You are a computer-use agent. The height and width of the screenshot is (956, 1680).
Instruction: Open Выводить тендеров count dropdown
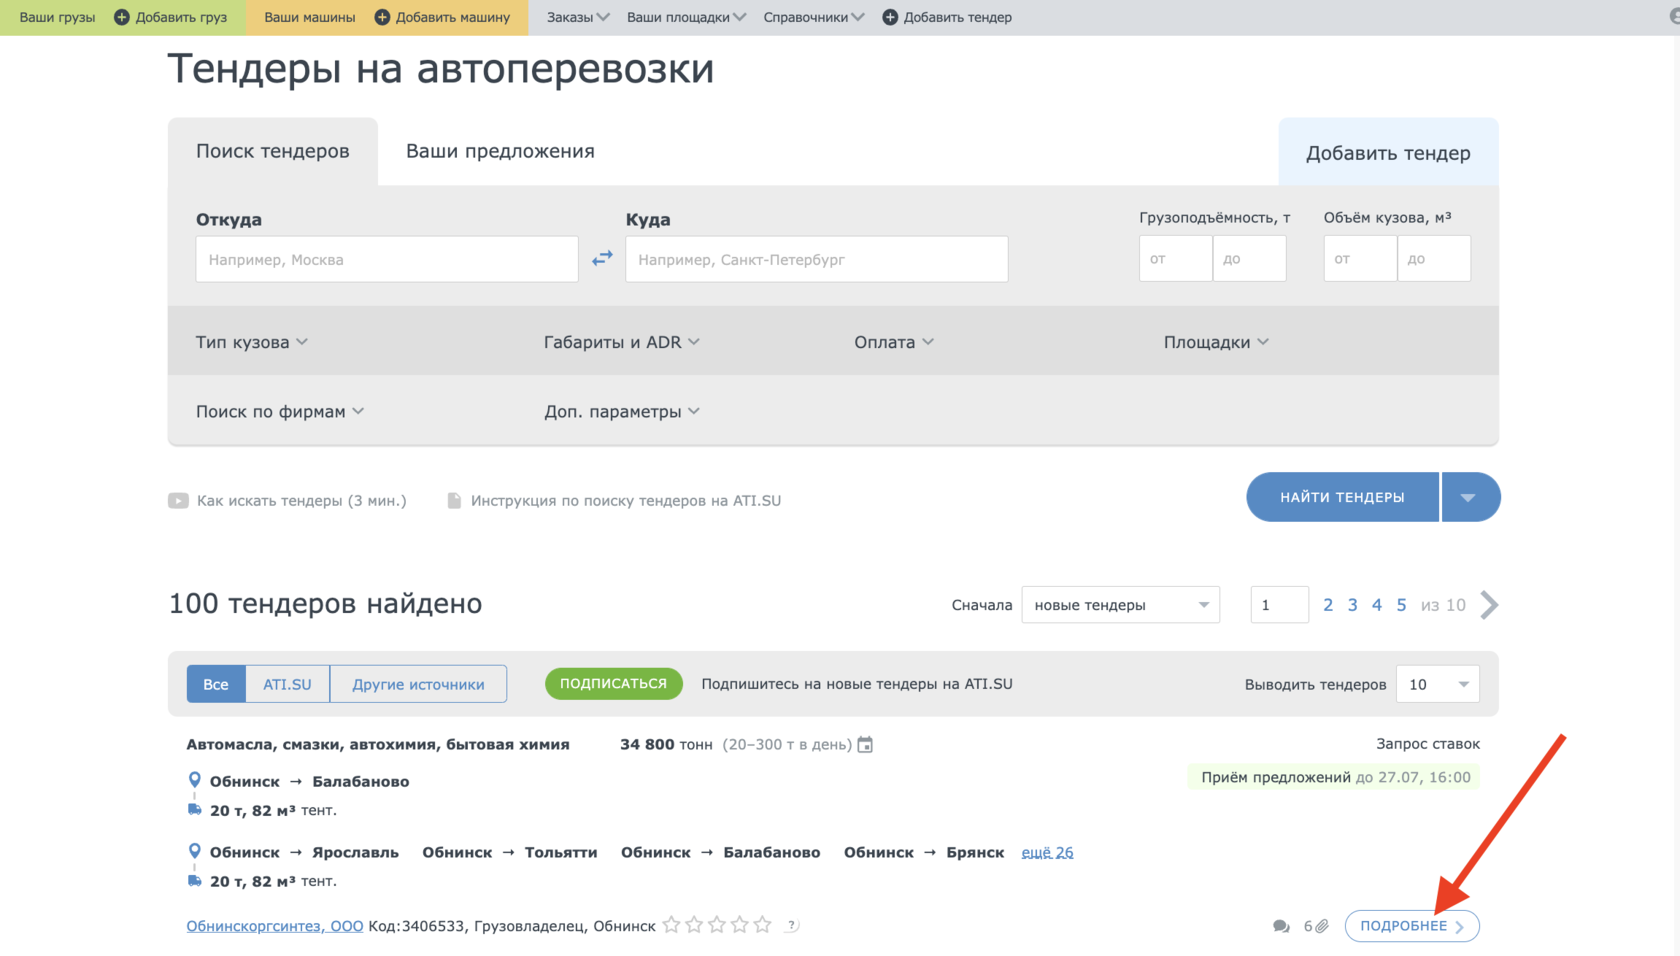tap(1438, 684)
